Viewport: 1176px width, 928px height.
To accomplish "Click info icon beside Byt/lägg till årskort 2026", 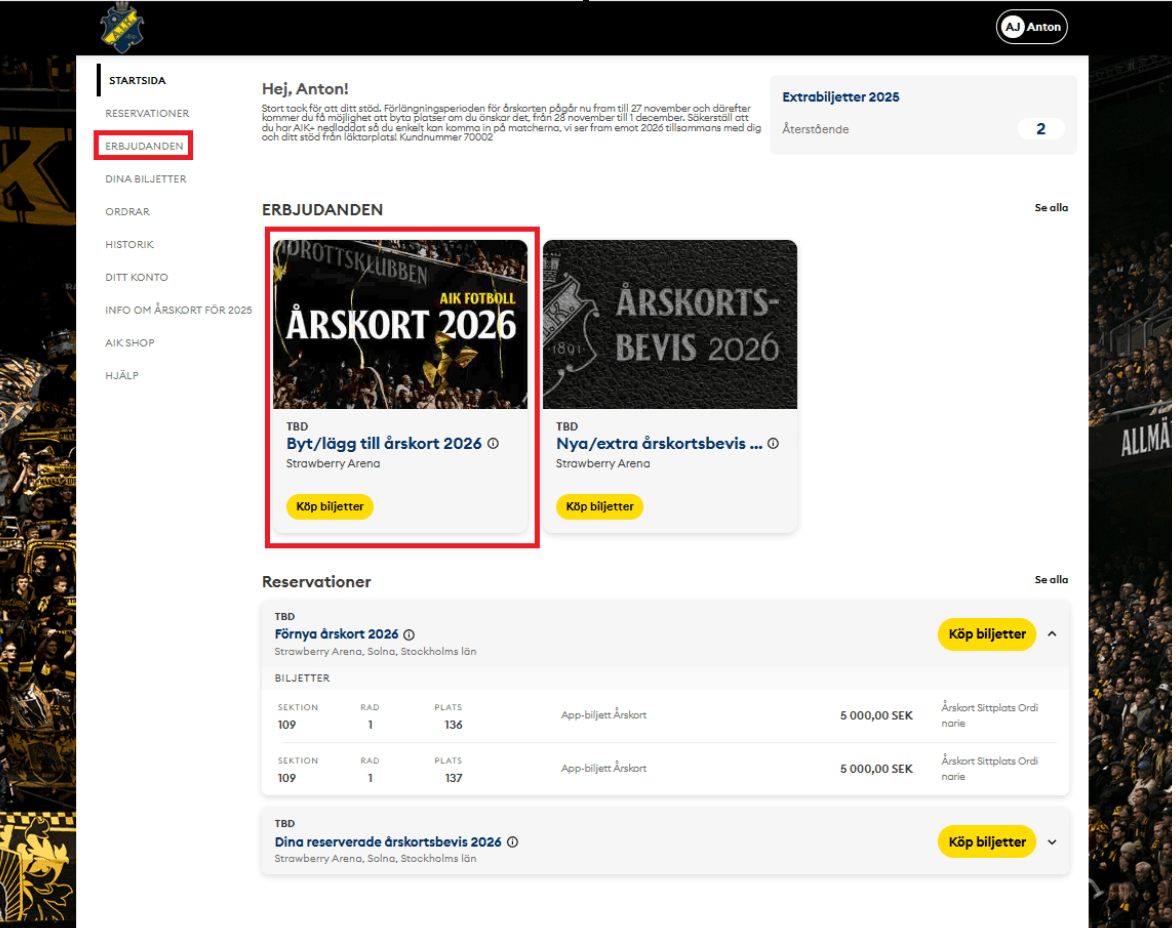I will coord(493,444).
